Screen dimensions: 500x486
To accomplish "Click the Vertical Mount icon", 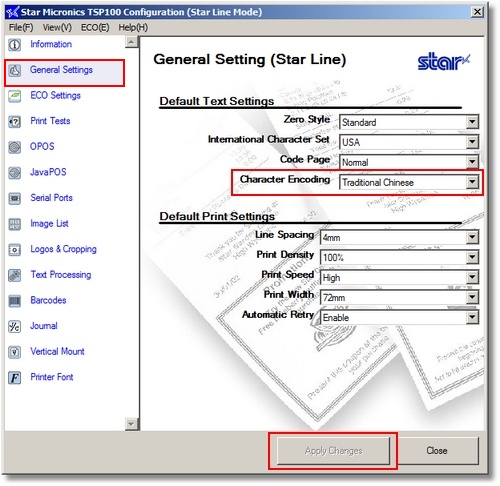I will (14, 352).
